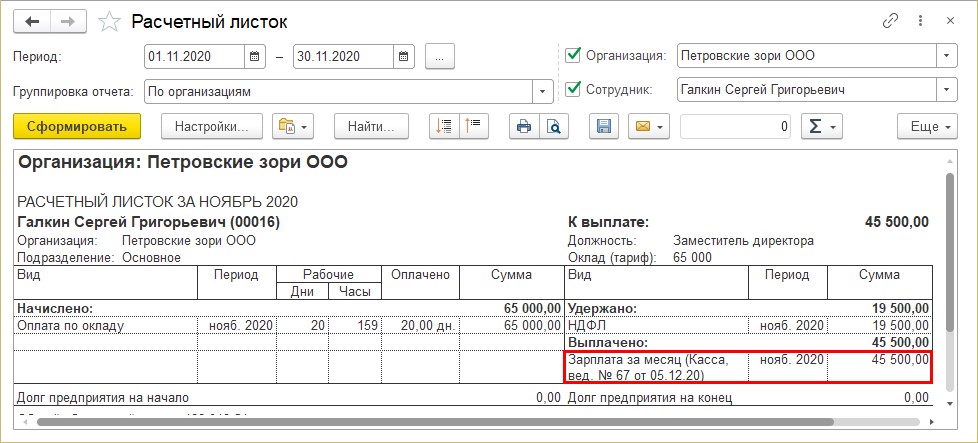The image size is (978, 443).
Task: Select Подразделение value Основное
Action: pyautogui.click(x=152, y=258)
